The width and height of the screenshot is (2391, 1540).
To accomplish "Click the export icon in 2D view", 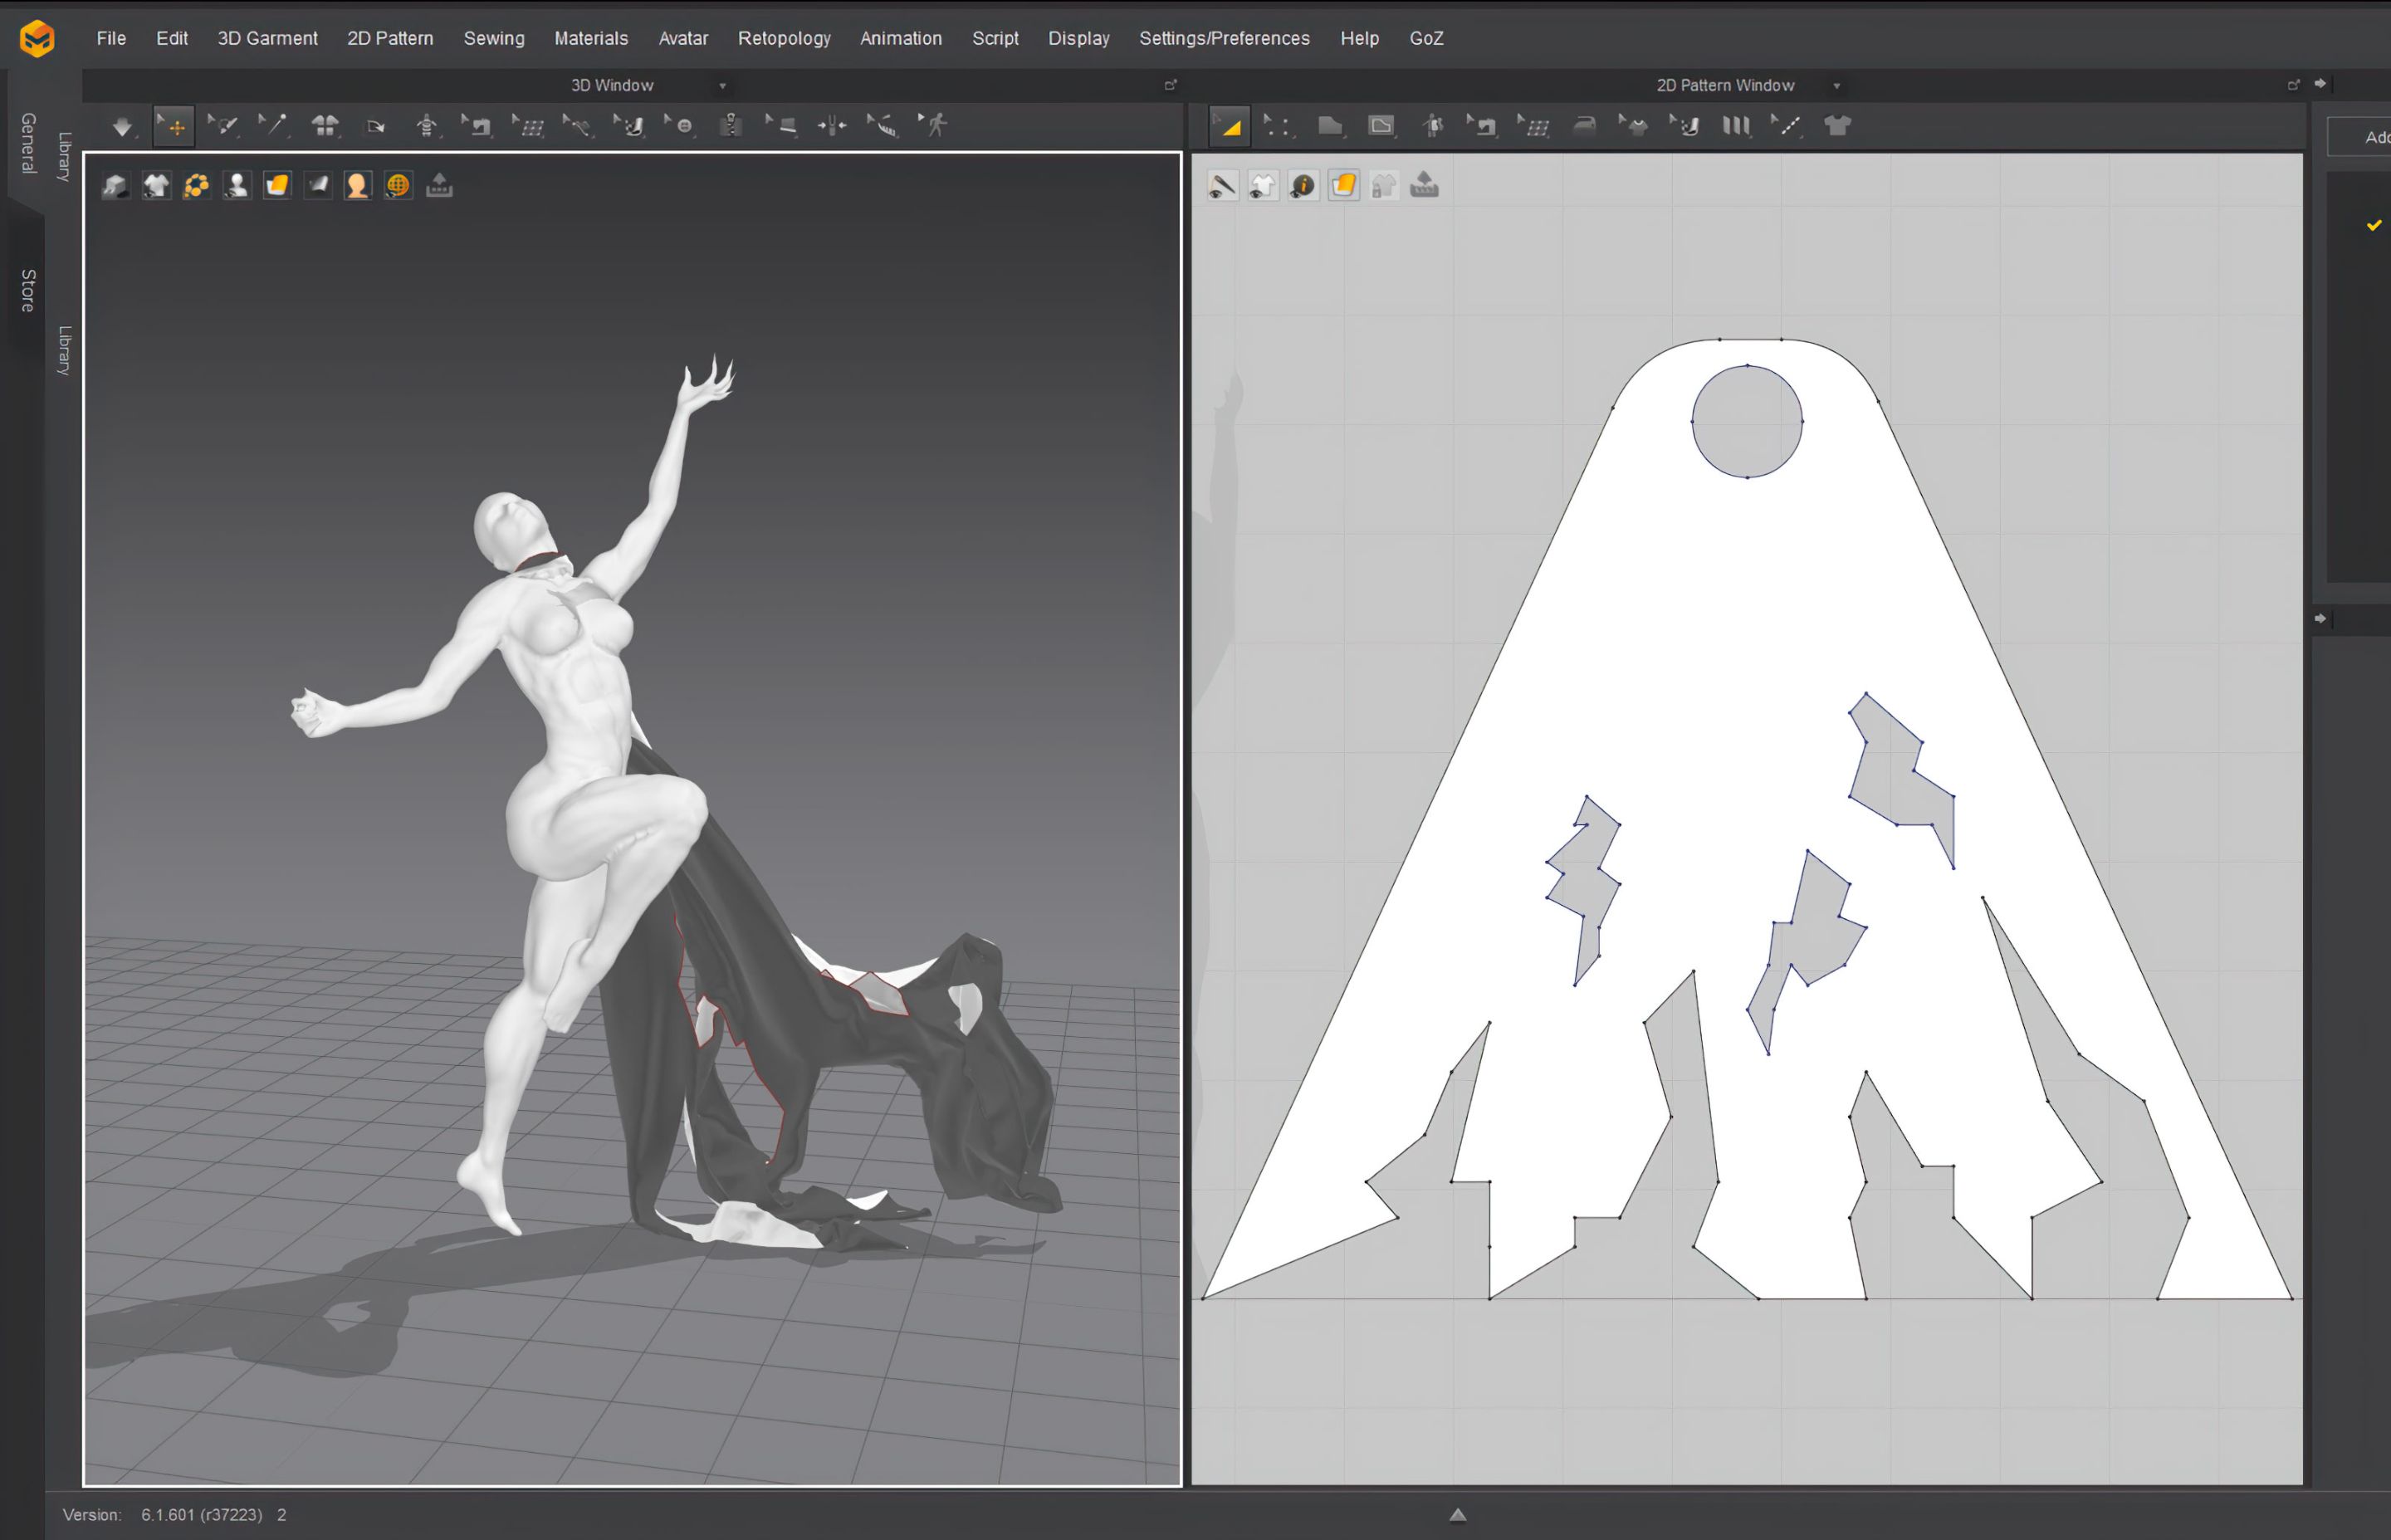I will tap(1424, 185).
